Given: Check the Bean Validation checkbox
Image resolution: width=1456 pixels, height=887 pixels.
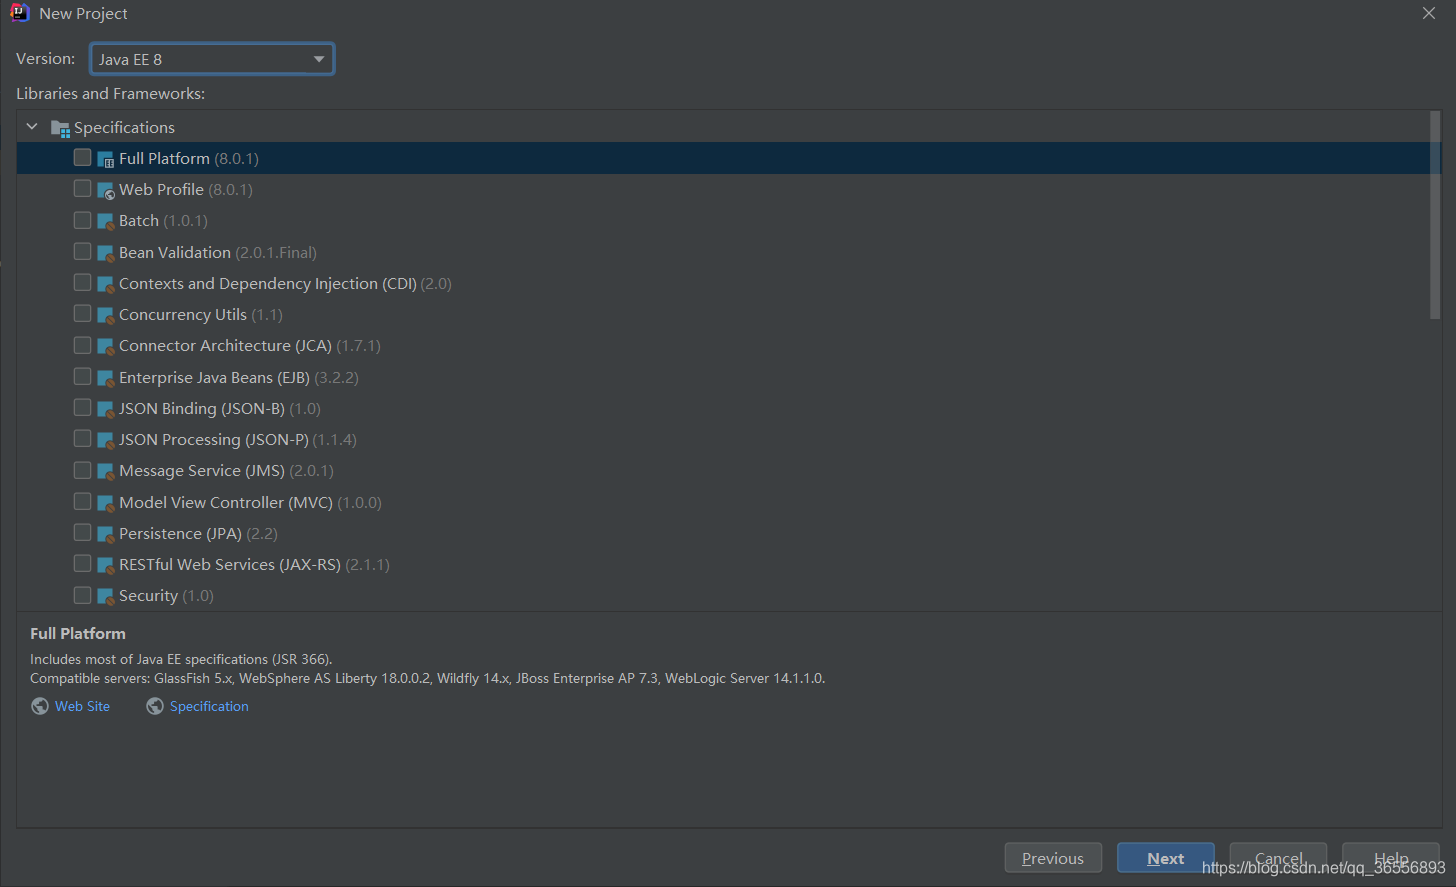Looking at the screenshot, I should click(x=82, y=251).
